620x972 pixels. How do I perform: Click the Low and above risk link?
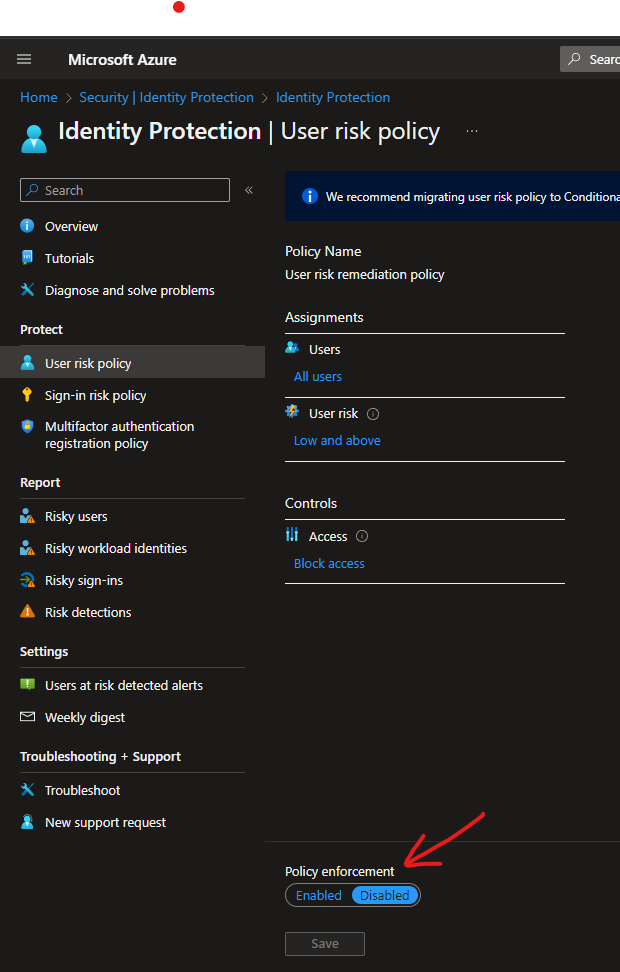pos(337,441)
